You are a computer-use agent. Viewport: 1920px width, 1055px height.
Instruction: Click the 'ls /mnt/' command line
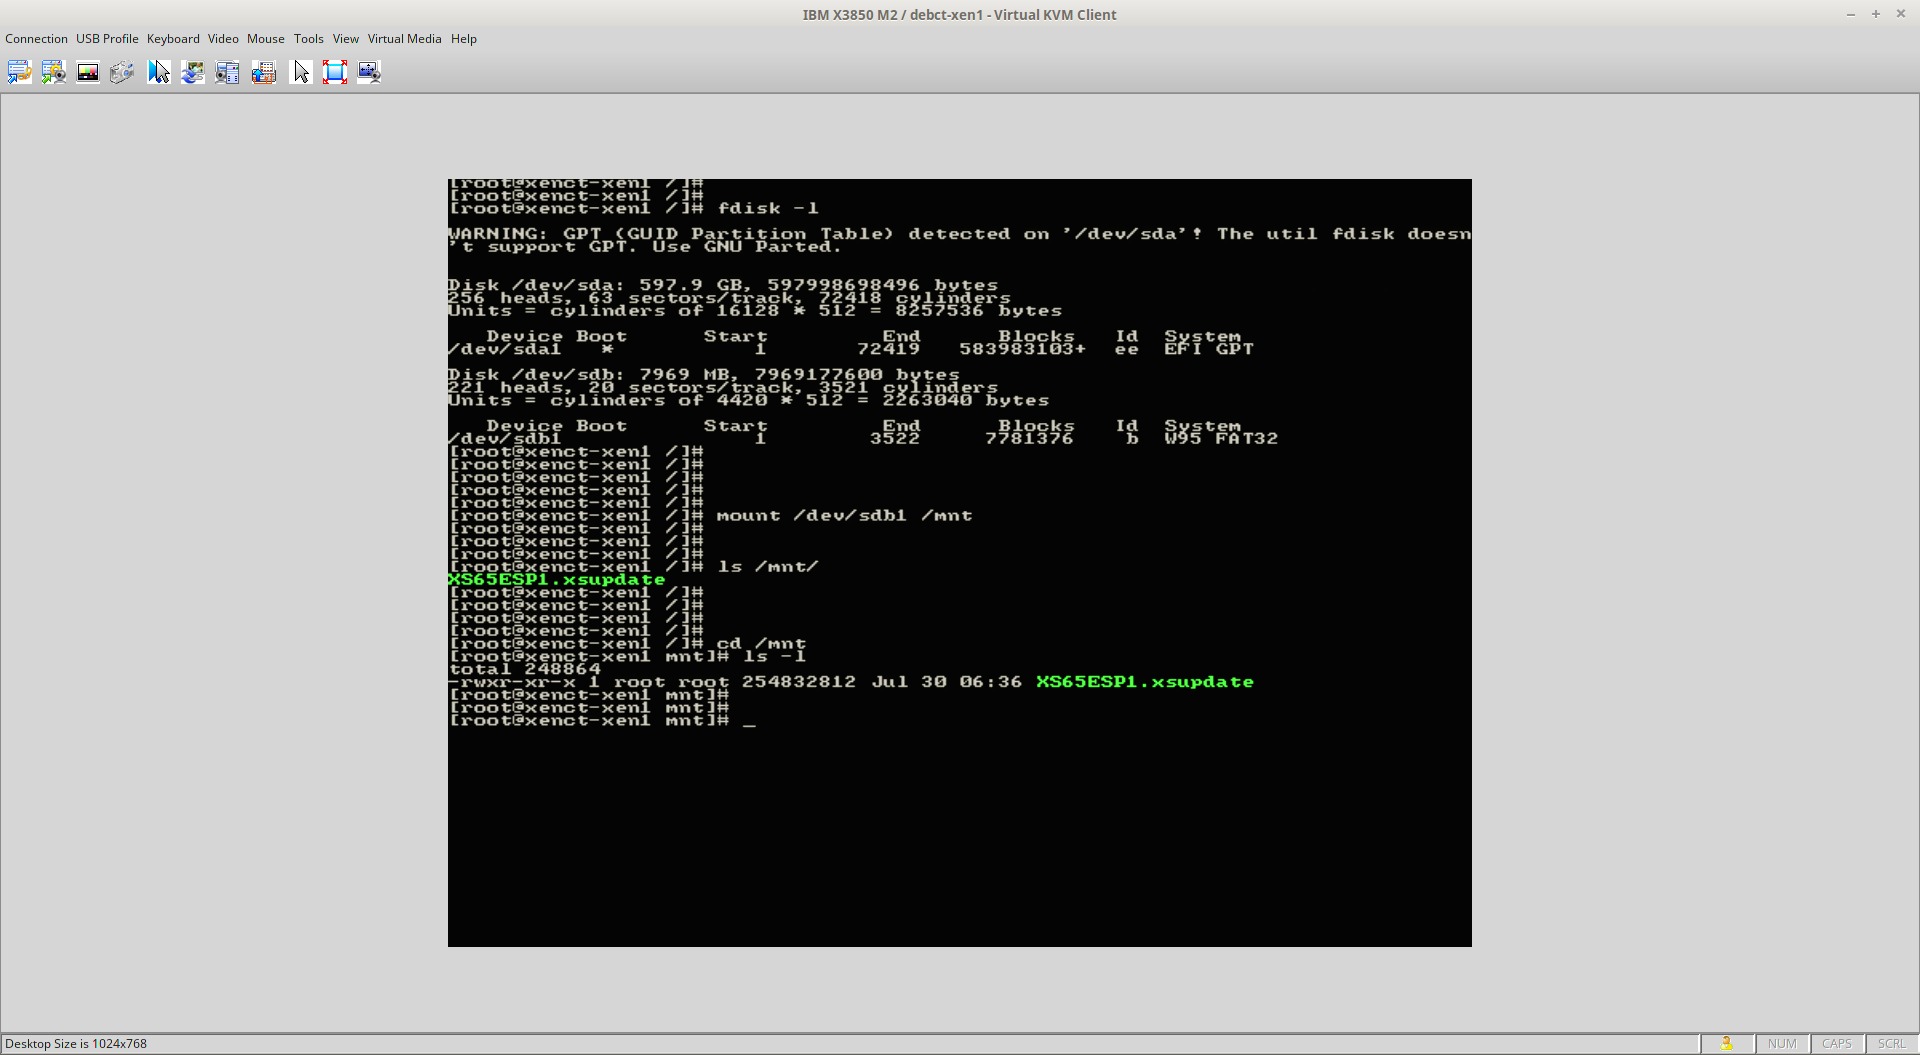768,567
